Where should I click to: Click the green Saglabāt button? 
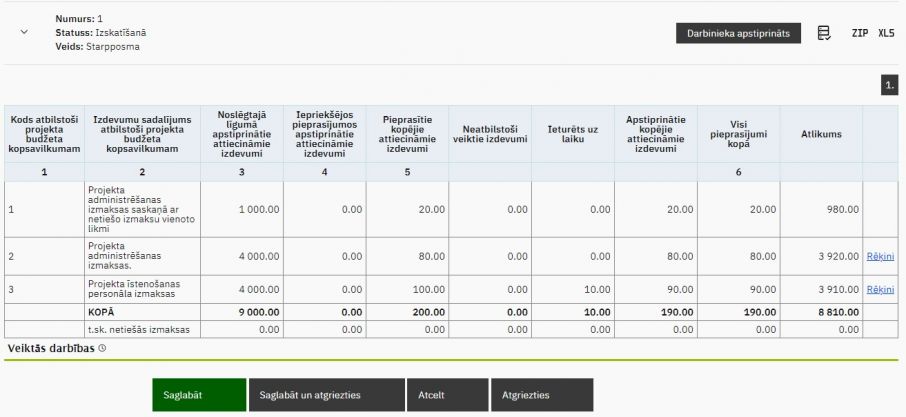click(x=198, y=395)
